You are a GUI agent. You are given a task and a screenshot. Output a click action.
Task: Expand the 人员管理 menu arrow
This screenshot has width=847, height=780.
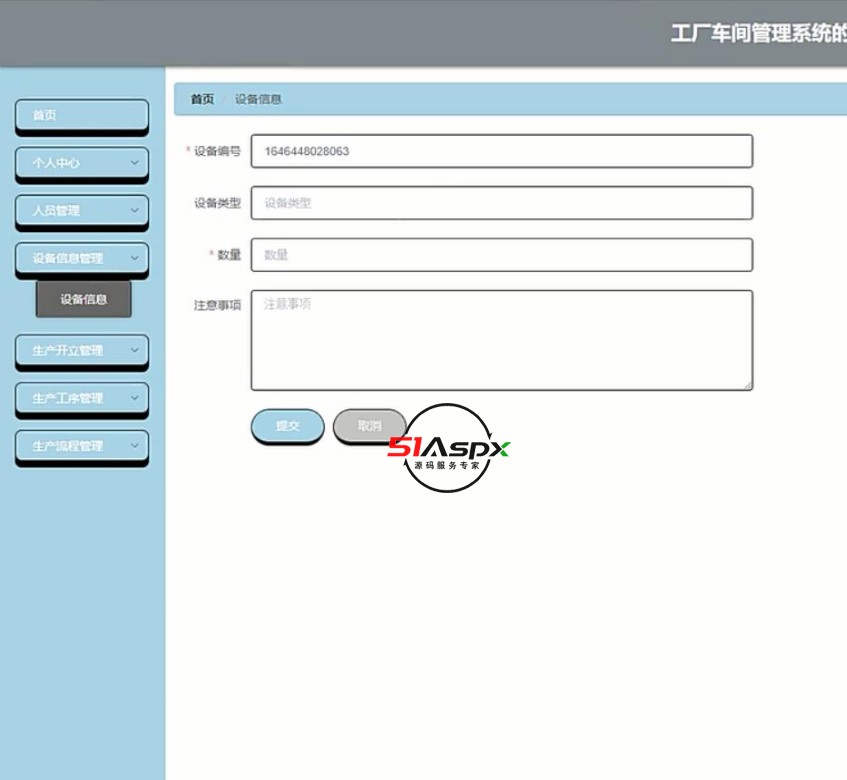(133, 211)
